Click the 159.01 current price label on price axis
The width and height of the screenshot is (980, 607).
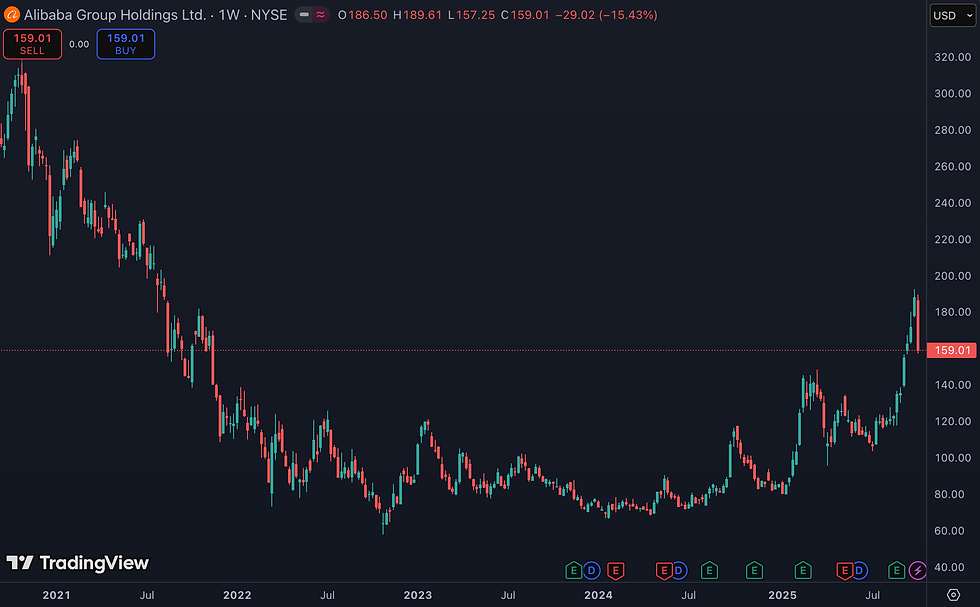click(x=951, y=350)
